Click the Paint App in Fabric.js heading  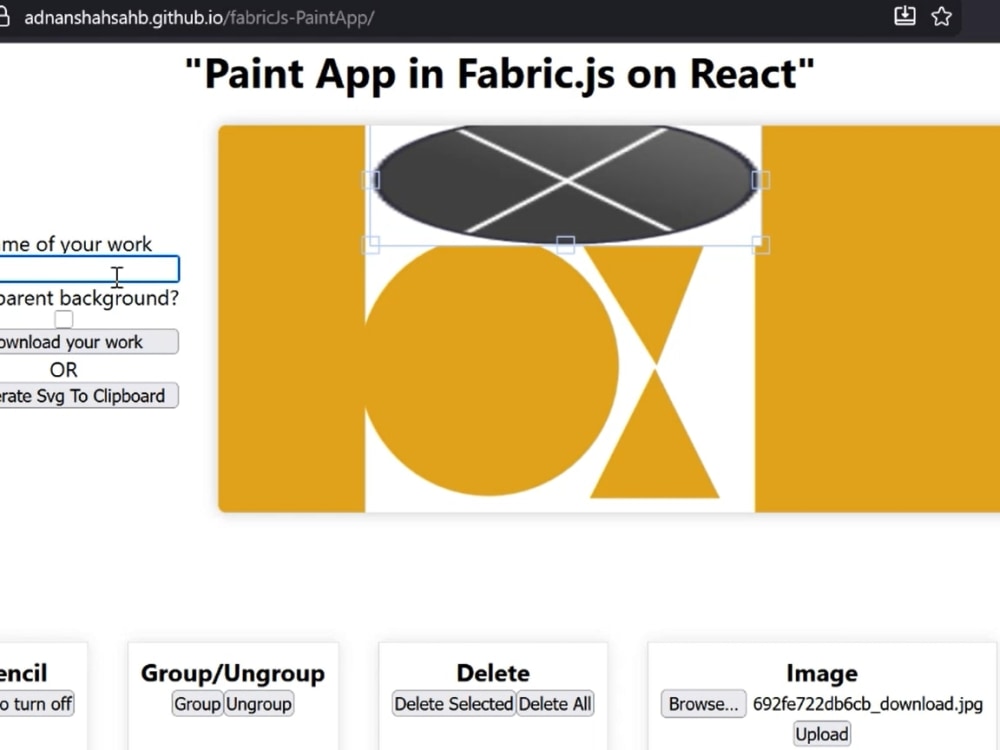(500, 75)
